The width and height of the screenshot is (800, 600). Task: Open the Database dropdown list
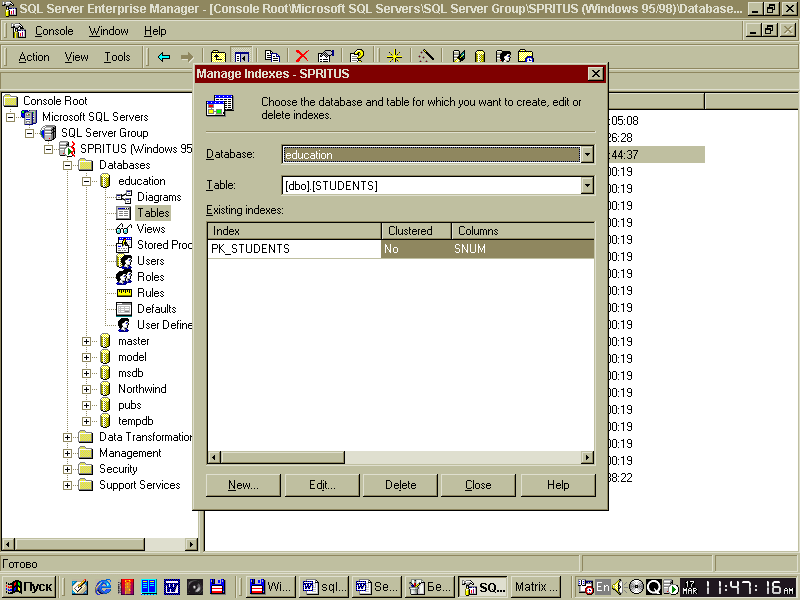point(587,154)
